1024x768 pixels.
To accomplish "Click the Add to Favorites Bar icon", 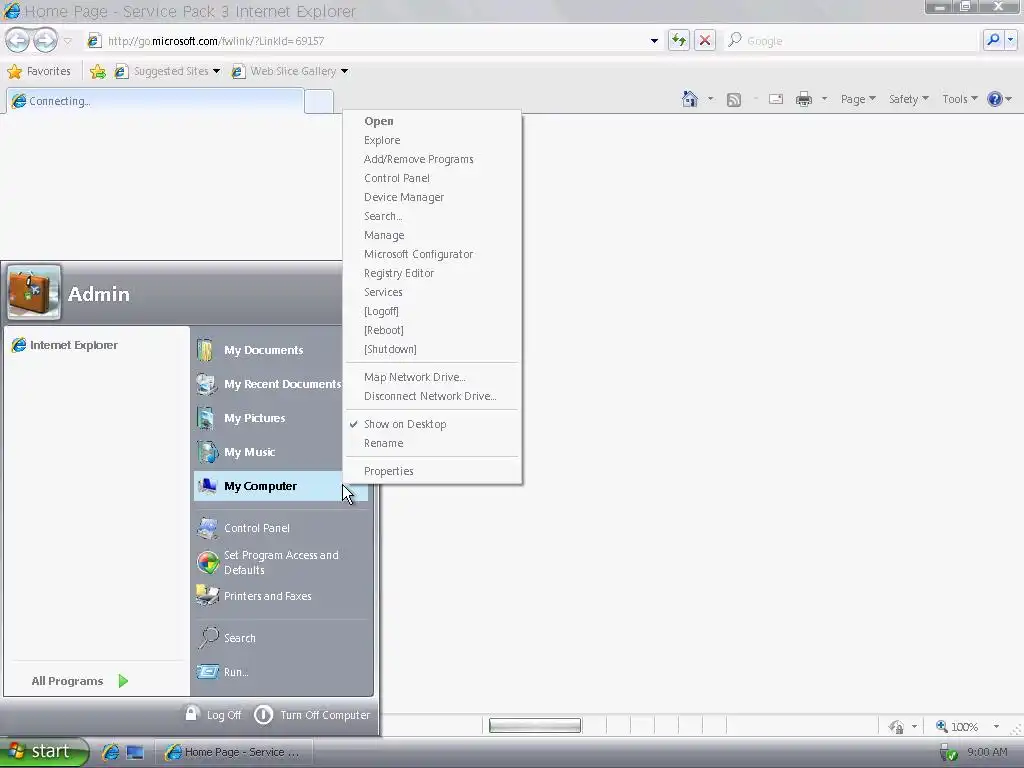I will coord(98,71).
